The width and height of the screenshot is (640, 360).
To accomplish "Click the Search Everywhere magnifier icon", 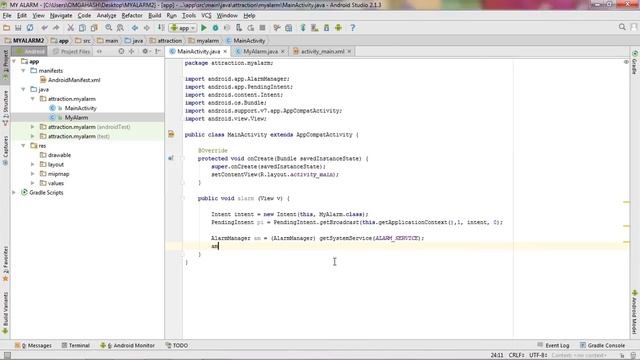I will pyautogui.click(x=622, y=27).
